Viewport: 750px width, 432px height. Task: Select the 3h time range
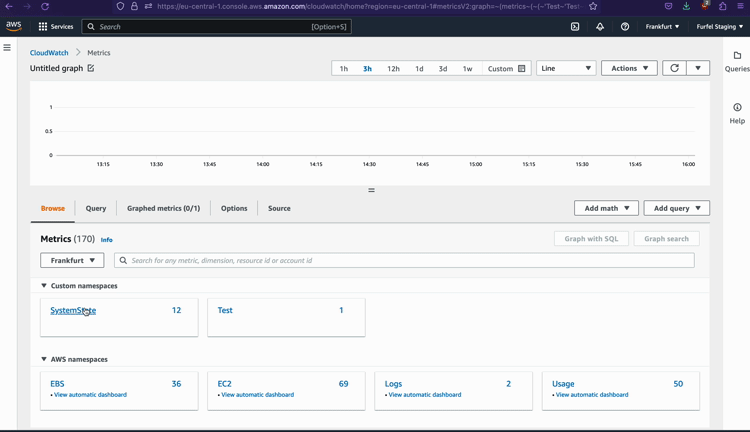[367, 68]
